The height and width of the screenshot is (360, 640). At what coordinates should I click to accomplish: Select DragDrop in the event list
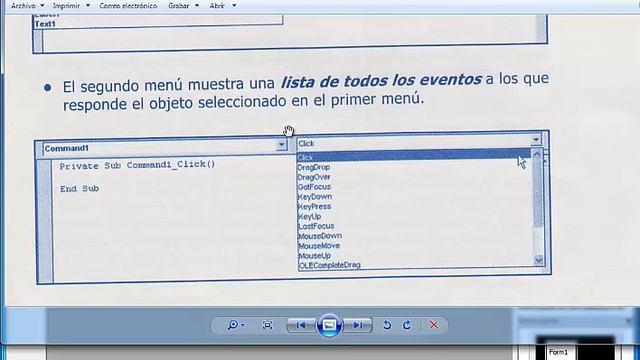(313, 167)
